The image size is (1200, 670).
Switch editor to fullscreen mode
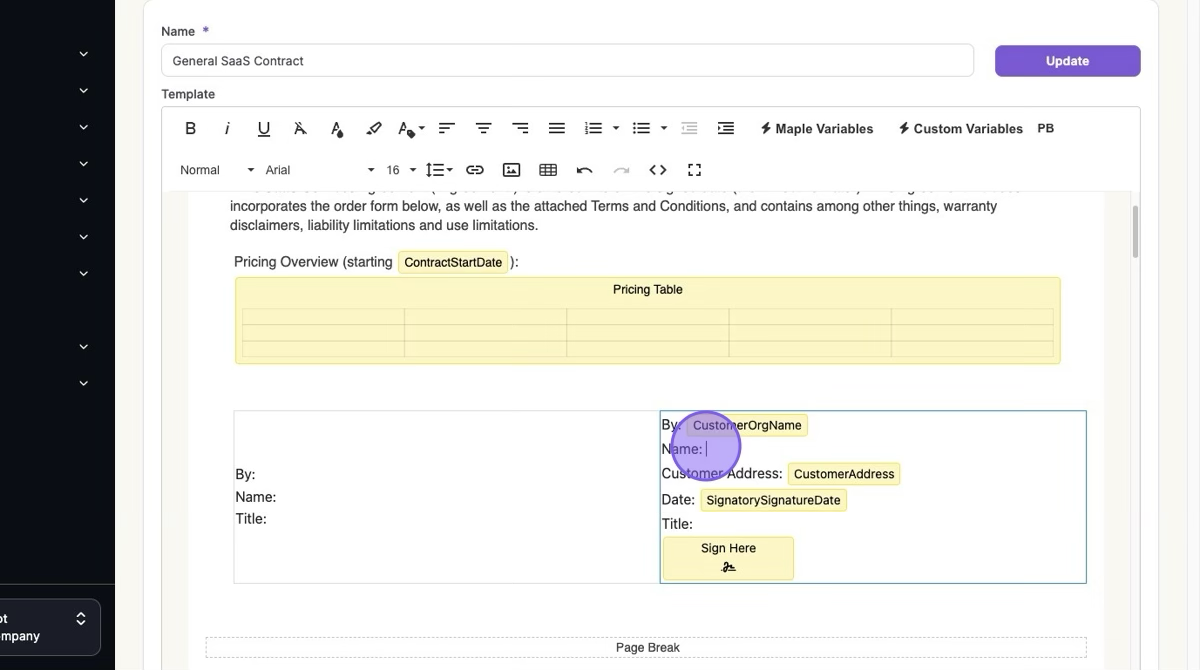click(x=695, y=170)
